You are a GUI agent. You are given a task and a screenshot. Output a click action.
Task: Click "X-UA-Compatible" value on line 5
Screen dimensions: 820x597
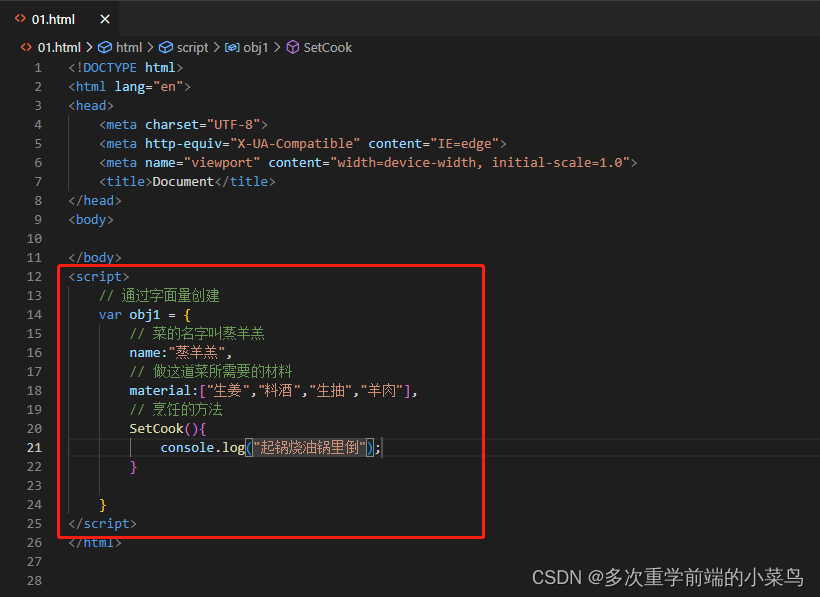coord(295,144)
